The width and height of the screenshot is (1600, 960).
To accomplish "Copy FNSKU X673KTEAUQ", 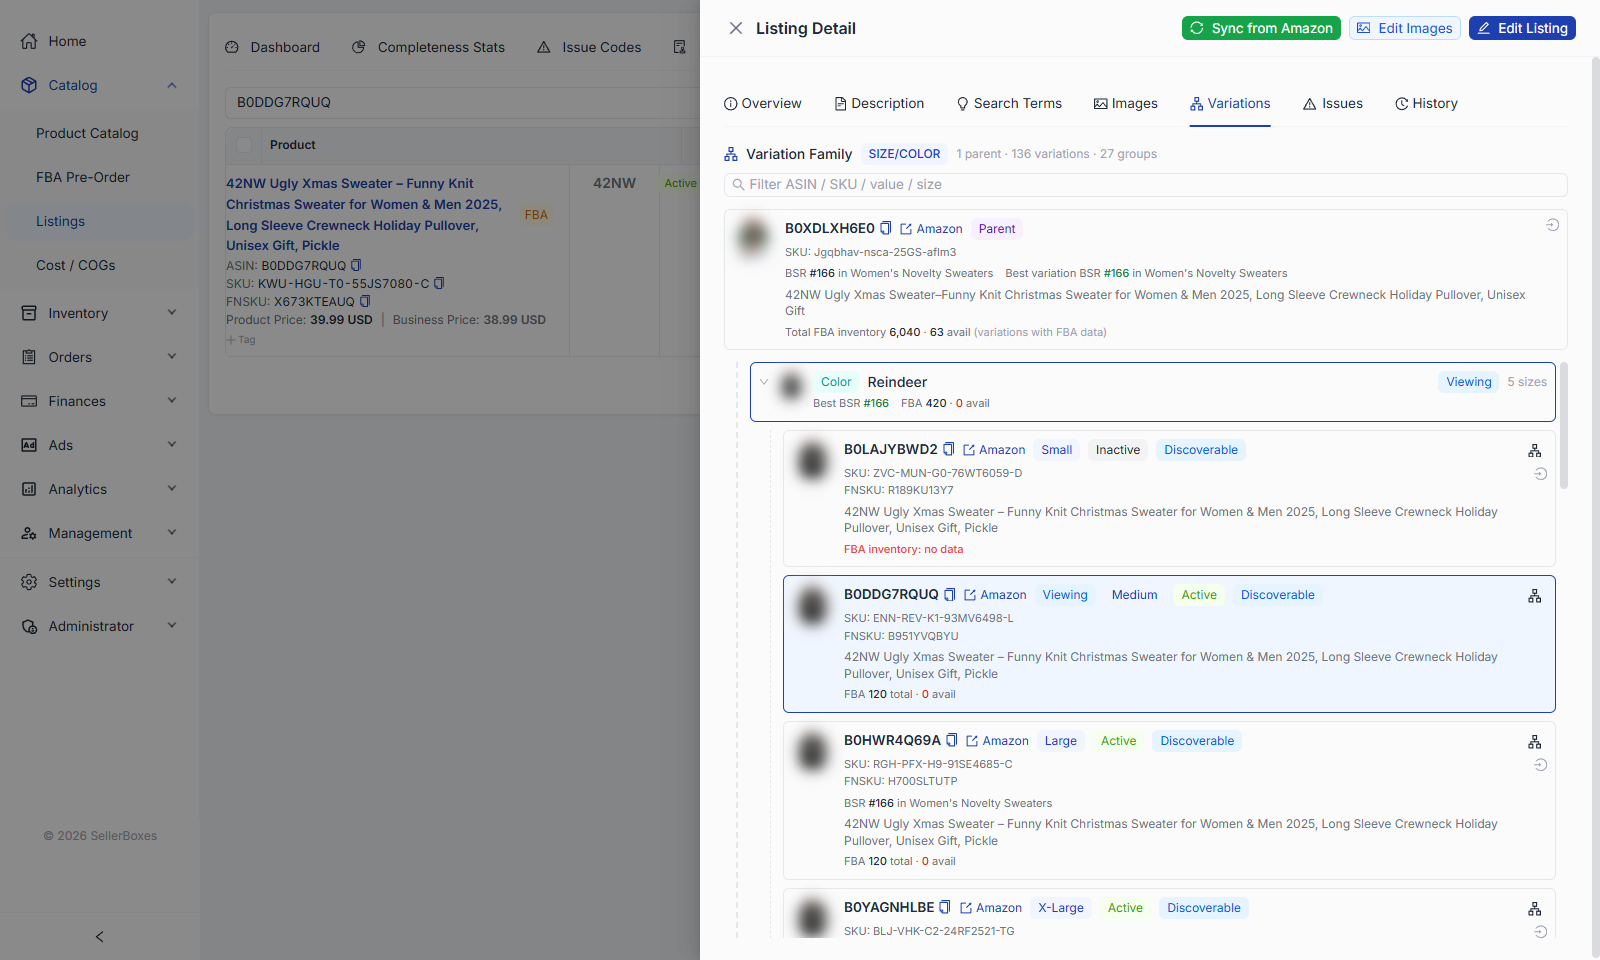I will 365,302.
